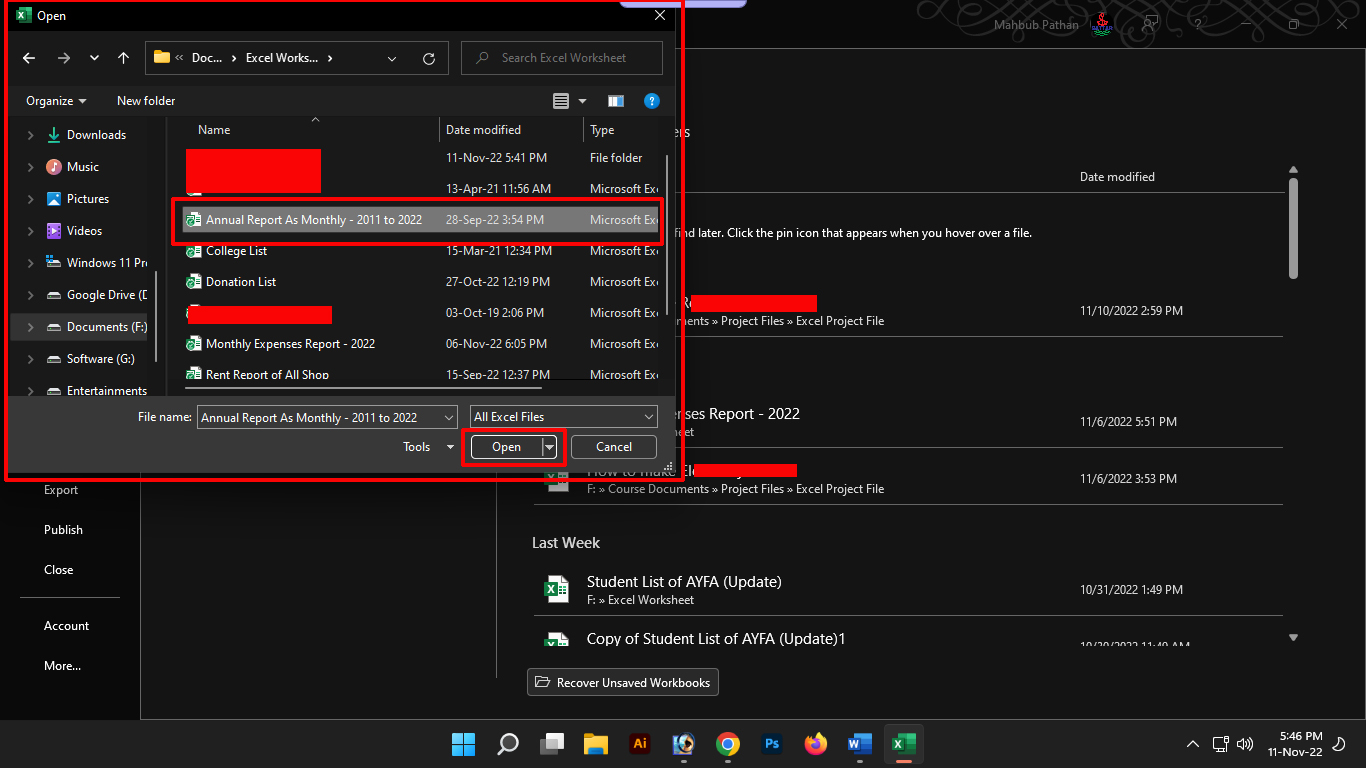The width and height of the screenshot is (1366, 768).
Task: Select Account in the backstage menu
Action: pos(66,626)
